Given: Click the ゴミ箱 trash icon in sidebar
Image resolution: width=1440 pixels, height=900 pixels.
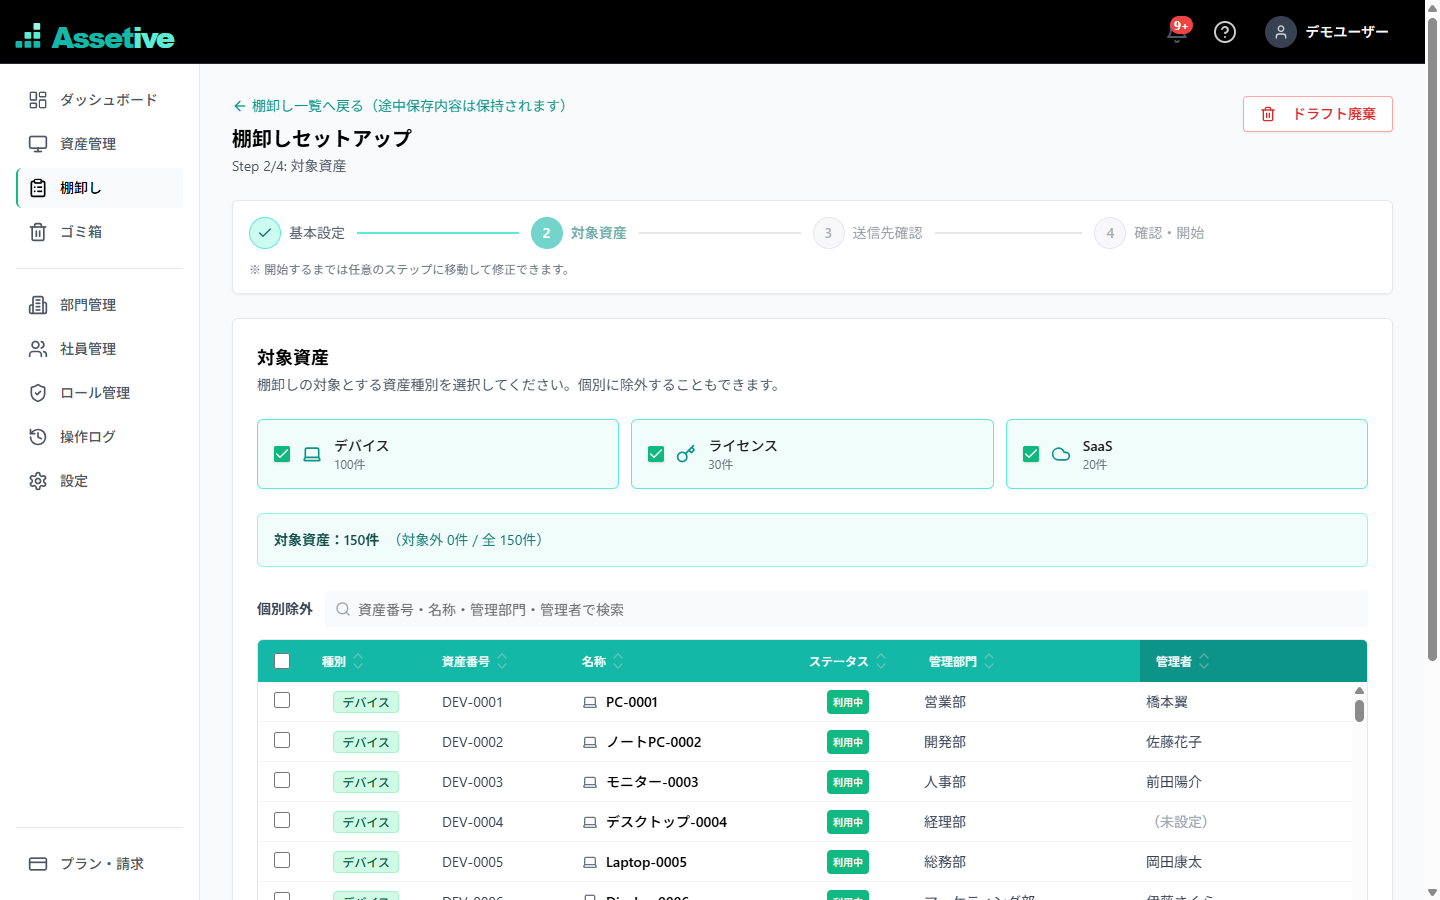Looking at the screenshot, I should 38,232.
